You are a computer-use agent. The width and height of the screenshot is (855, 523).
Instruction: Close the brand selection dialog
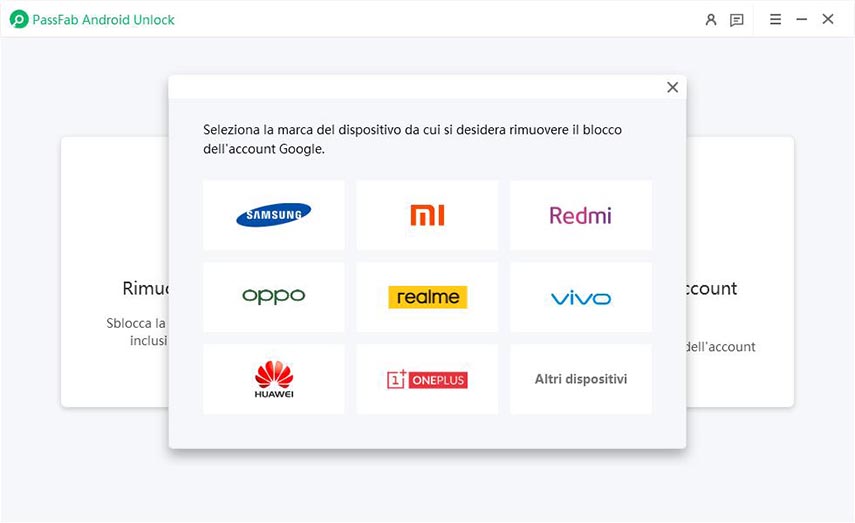click(672, 87)
